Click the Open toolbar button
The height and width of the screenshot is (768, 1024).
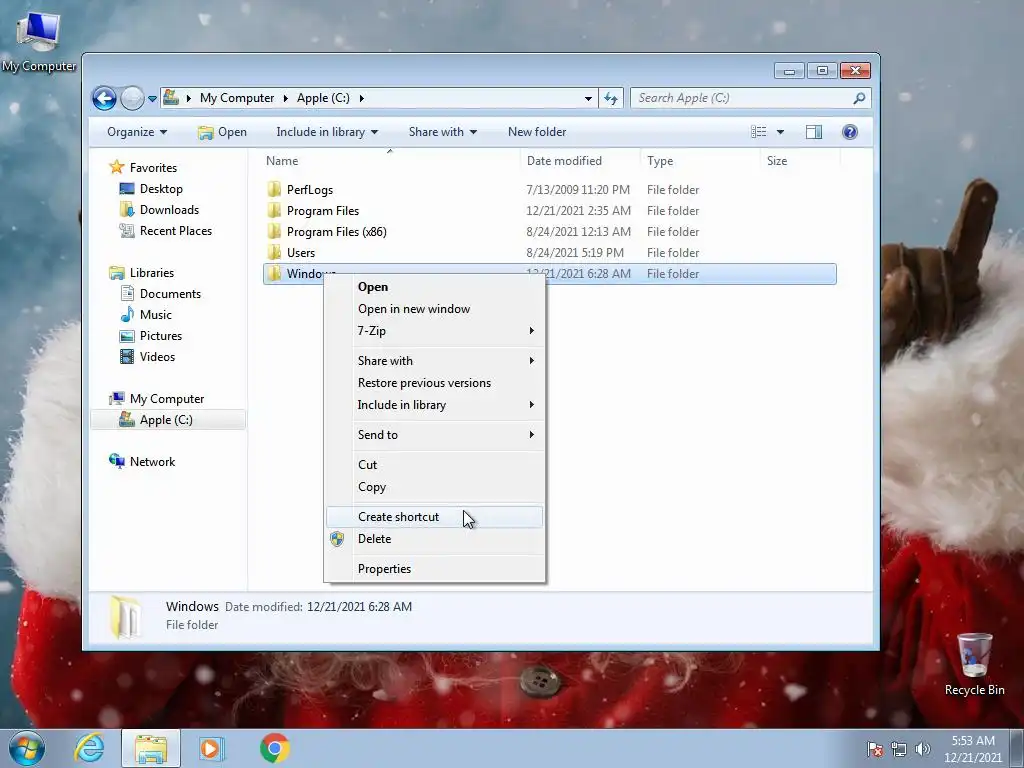click(x=222, y=132)
